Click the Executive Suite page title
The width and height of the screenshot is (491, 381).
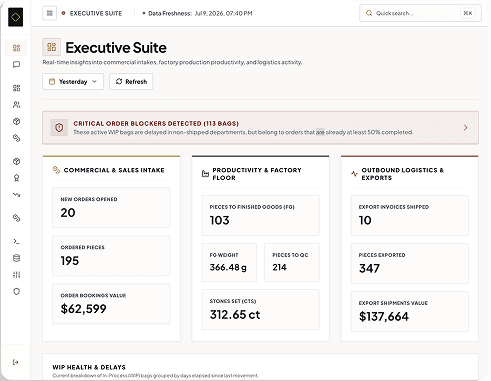(116, 48)
